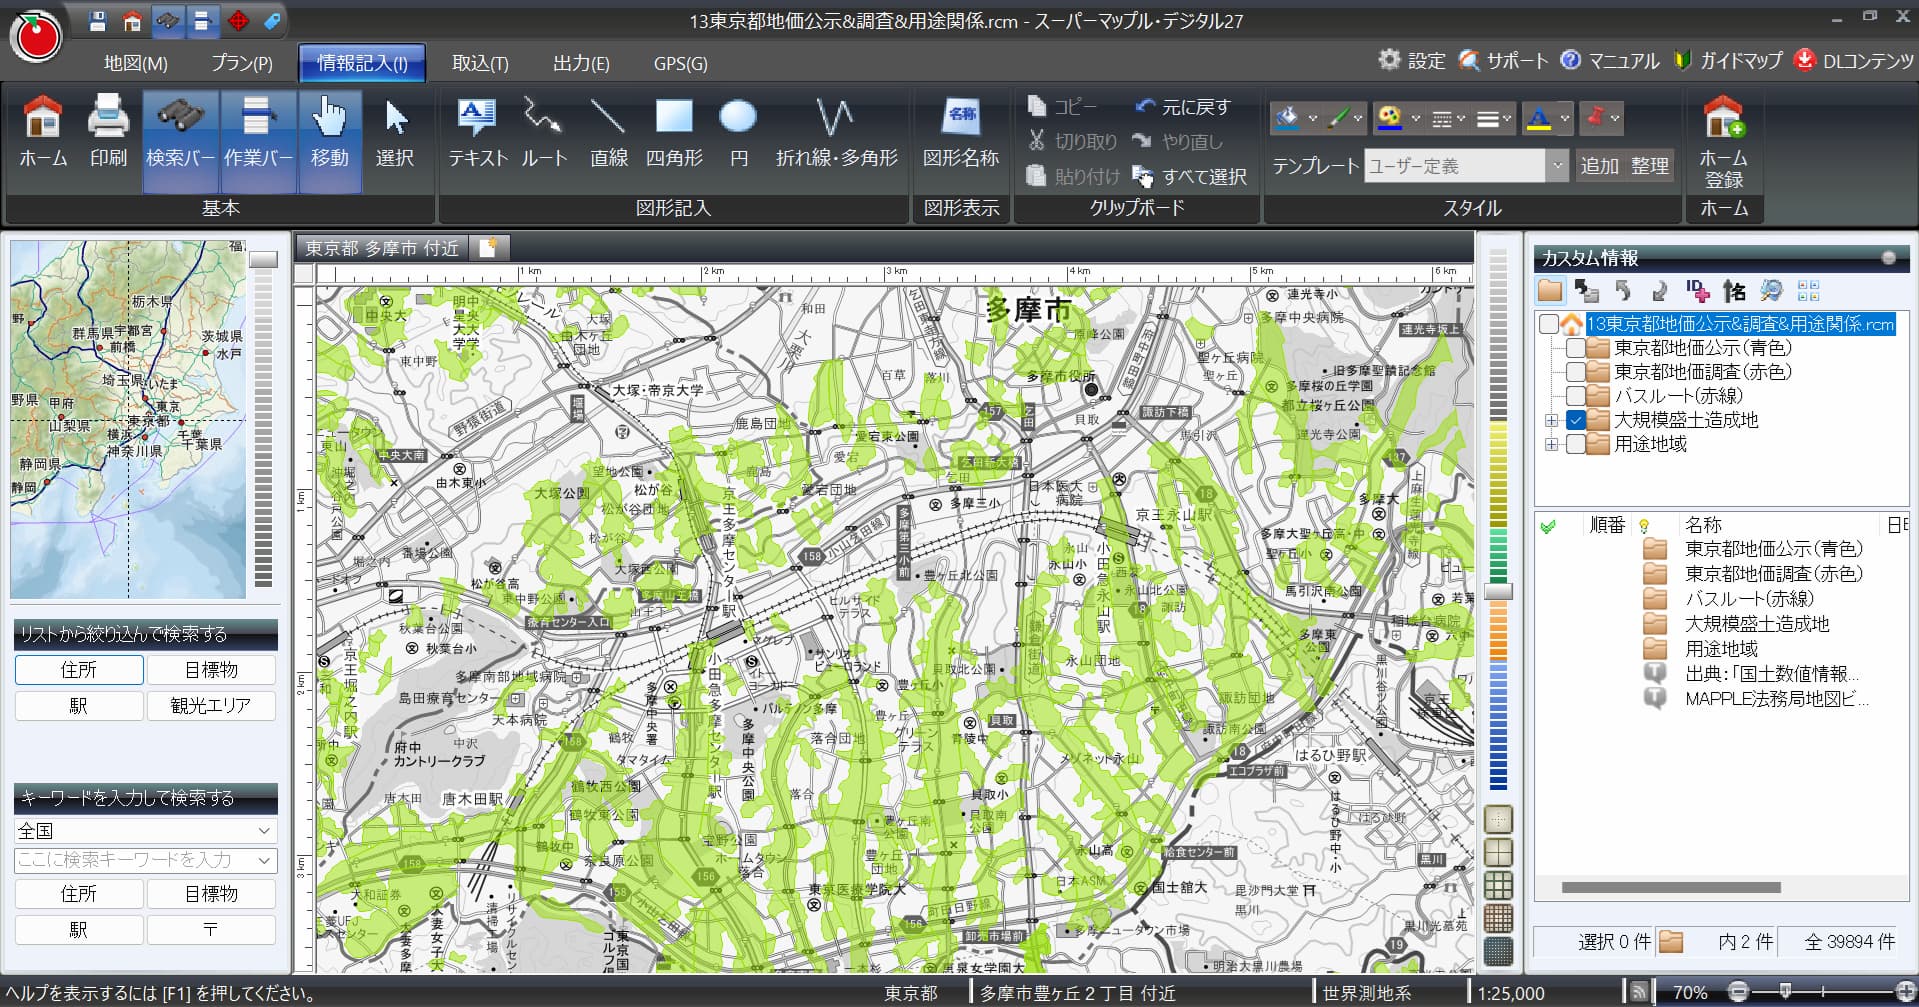Click the ID add icon in カスタム情報 panel
The image size is (1919, 1007).
pyautogui.click(x=1697, y=291)
